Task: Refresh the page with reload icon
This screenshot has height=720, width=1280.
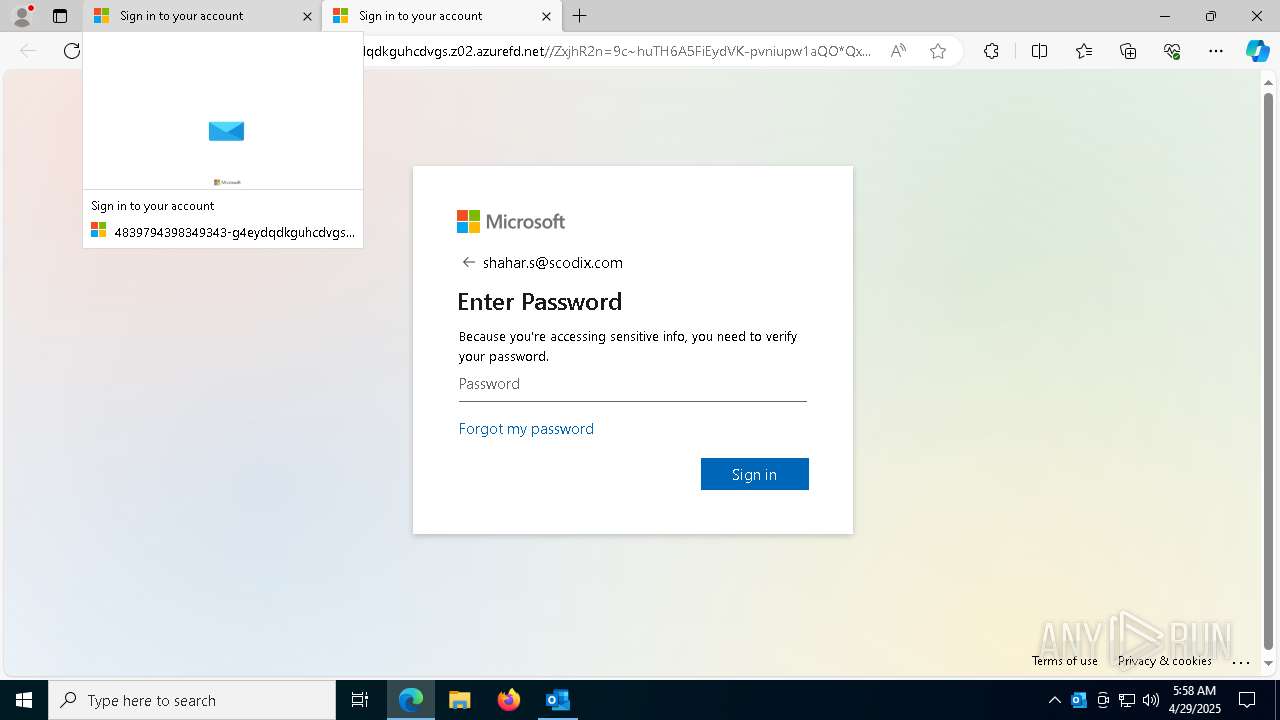Action: [72, 51]
